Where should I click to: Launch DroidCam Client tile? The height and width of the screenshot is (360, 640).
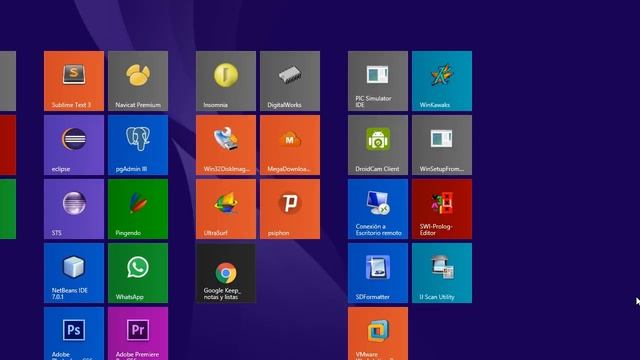tap(378, 145)
